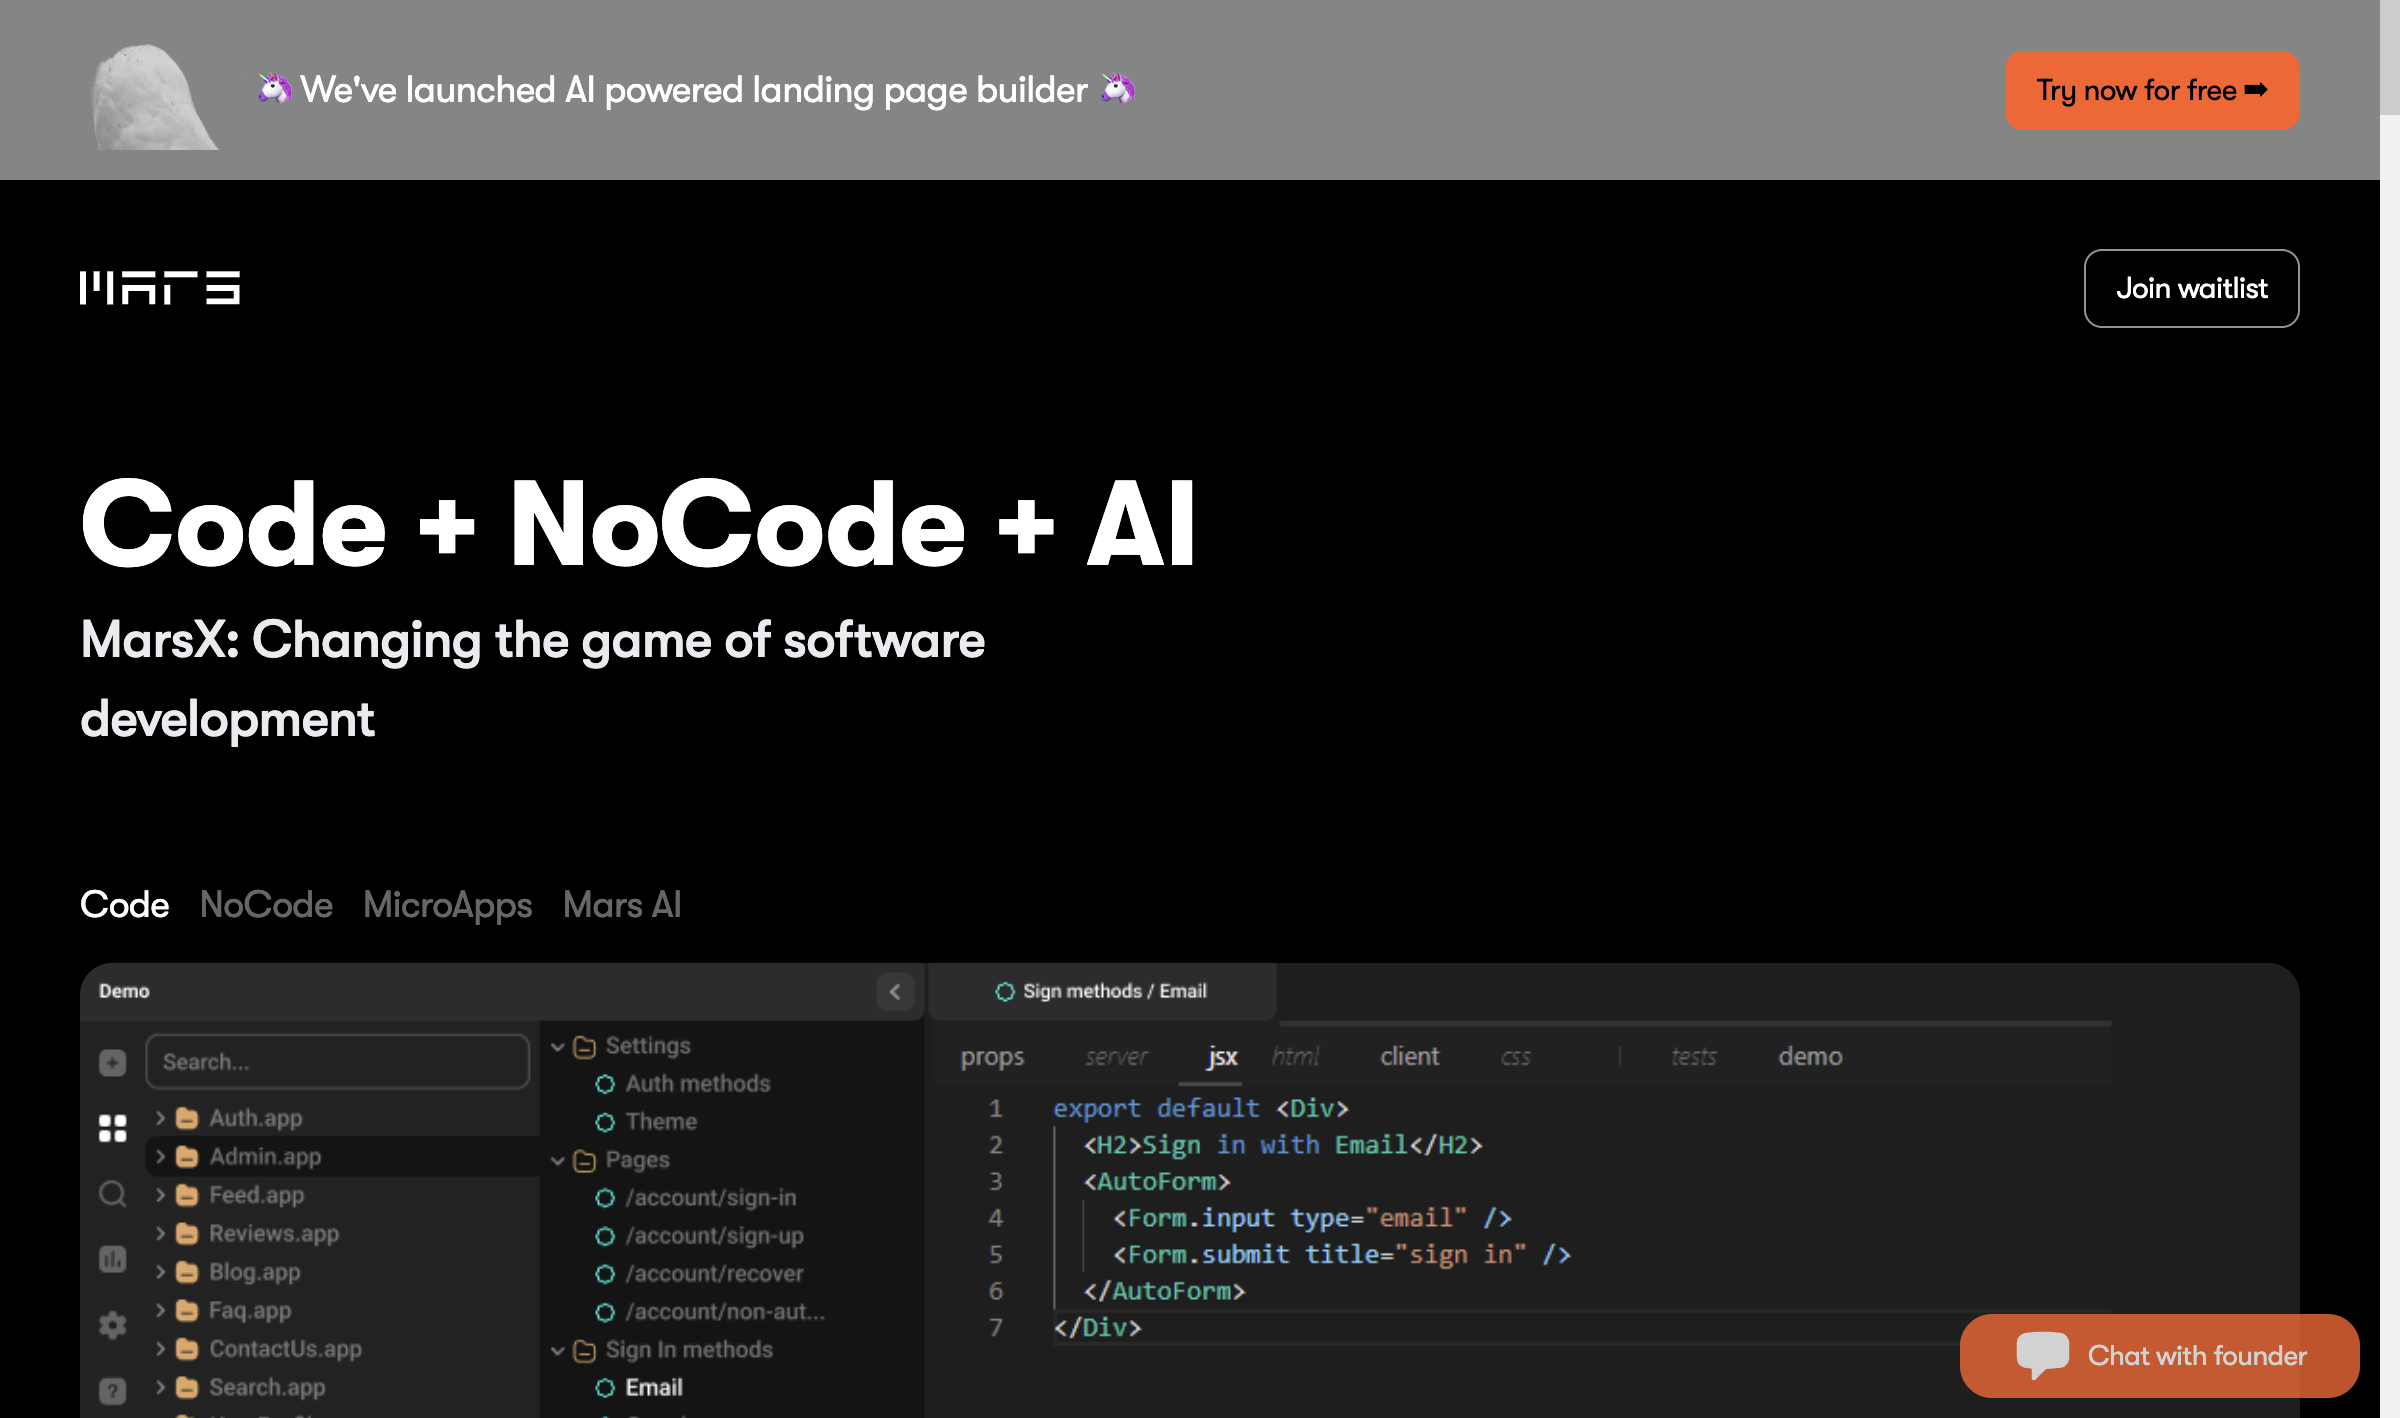Click the Search.app folder icon

[187, 1387]
